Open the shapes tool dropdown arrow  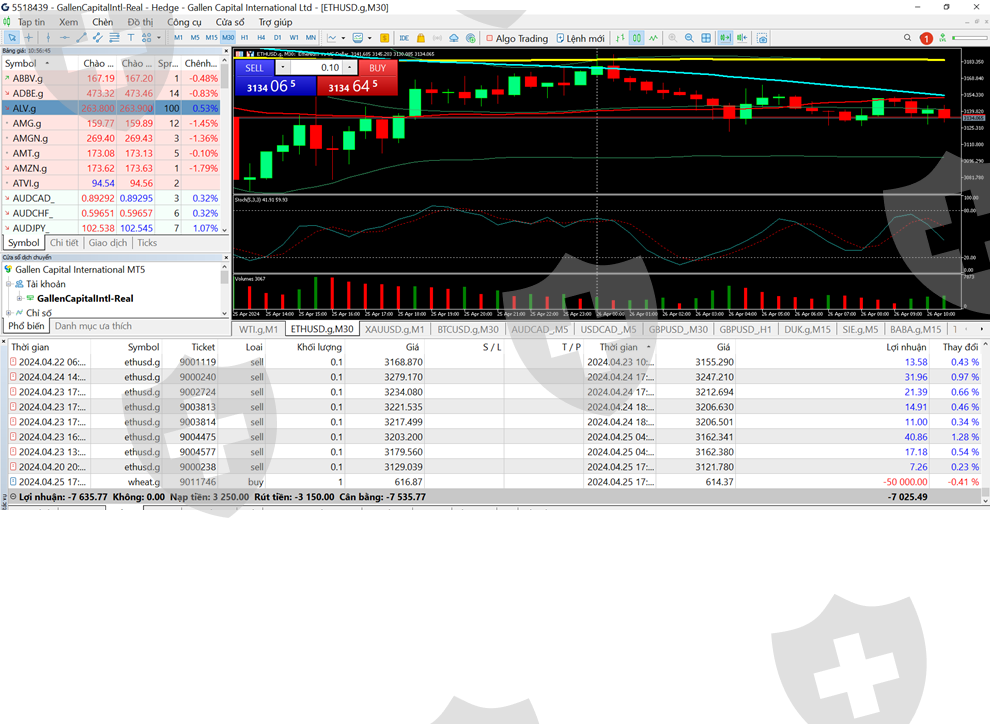[x=158, y=38]
